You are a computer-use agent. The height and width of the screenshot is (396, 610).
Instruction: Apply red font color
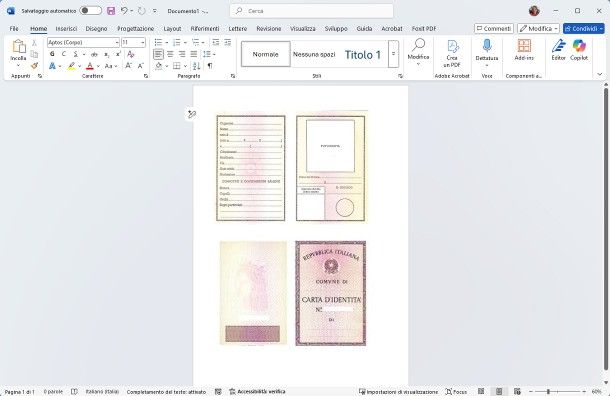tap(90, 66)
